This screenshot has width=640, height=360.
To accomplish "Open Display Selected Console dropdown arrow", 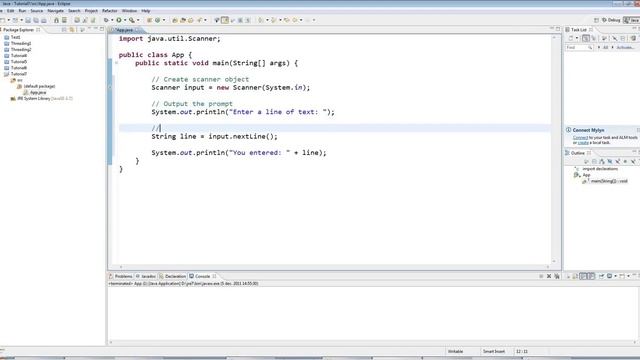I will (x=615, y=276).
